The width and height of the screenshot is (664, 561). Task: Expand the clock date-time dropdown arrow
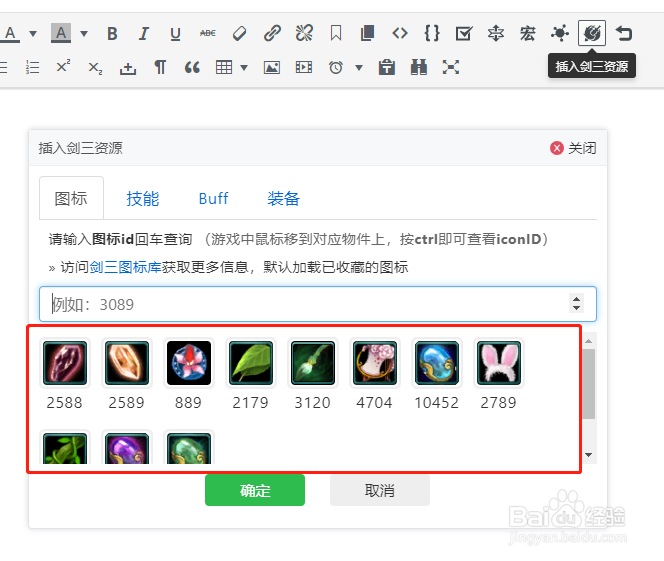pyautogui.click(x=359, y=67)
